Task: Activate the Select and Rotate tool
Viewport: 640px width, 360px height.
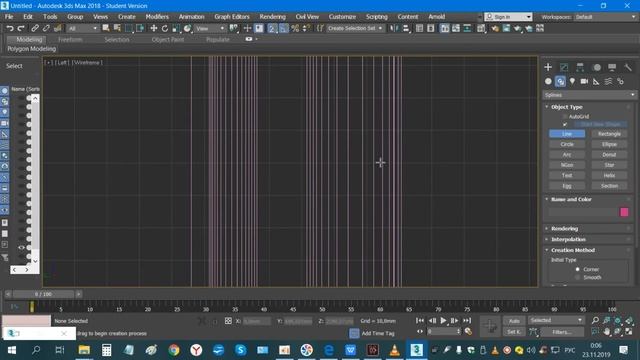Action: coord(165,28)
